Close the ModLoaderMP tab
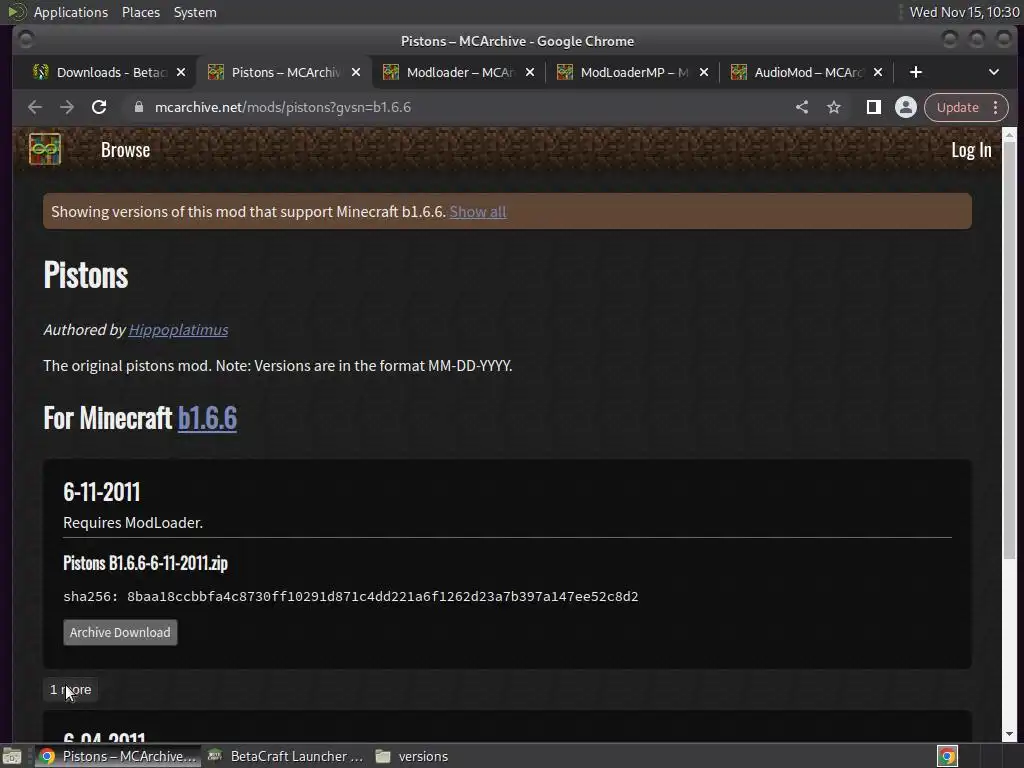Screen dimensions: 1024x768 (x=703, y=72)
